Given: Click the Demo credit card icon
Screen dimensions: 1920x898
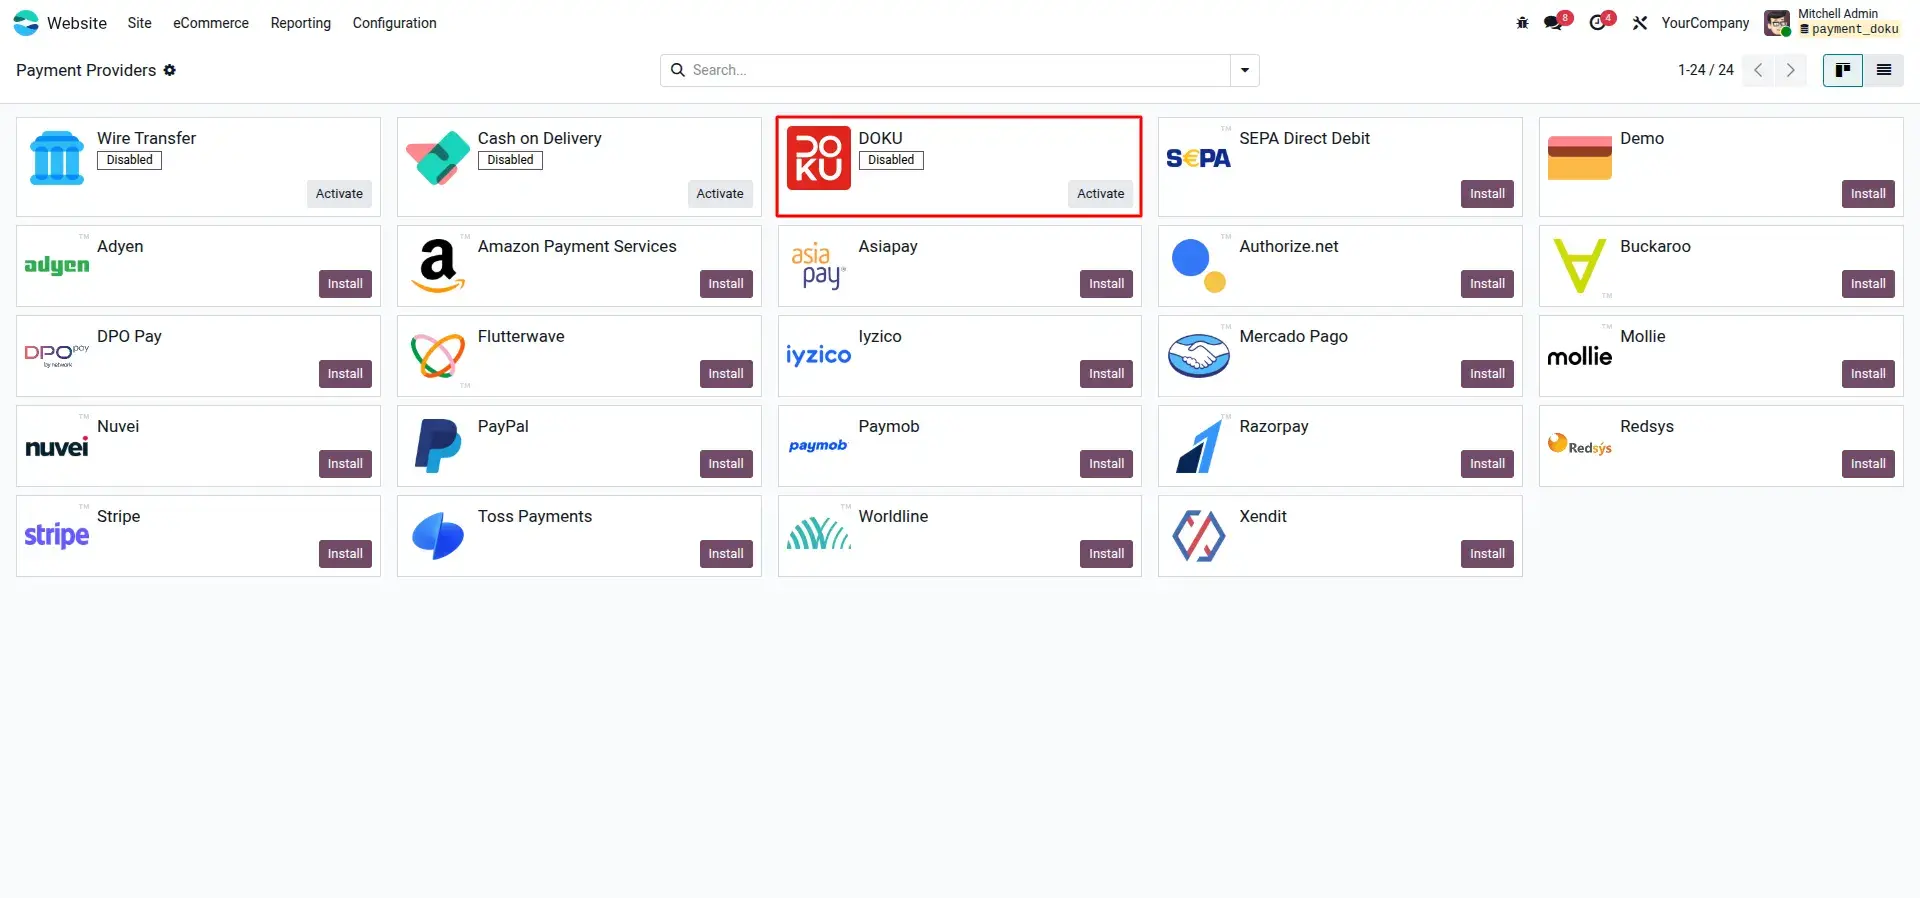Looking at the screenshot, I should click(1579, 158).
